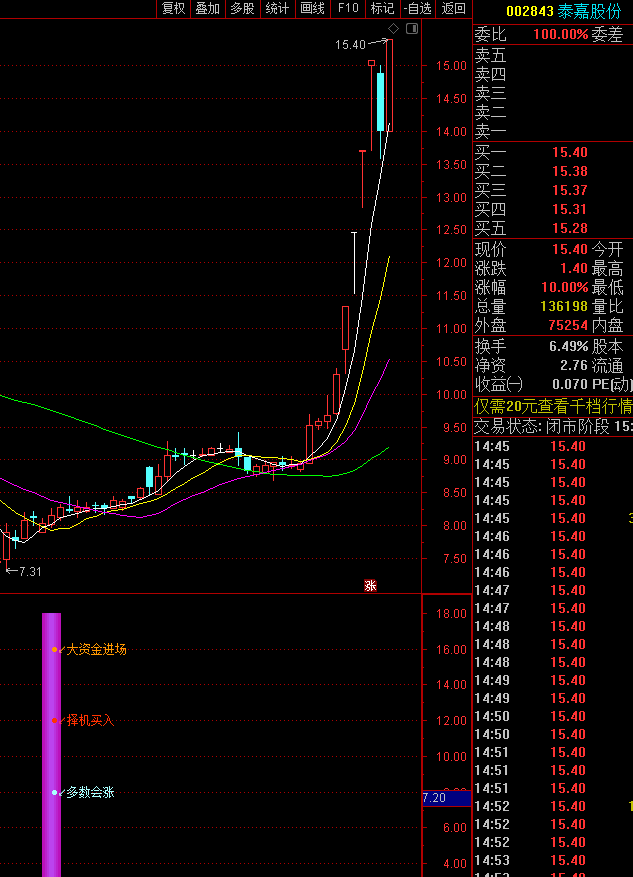
Task: Select the 买一 bid price 15.40
Action: [x=570, y=152]
